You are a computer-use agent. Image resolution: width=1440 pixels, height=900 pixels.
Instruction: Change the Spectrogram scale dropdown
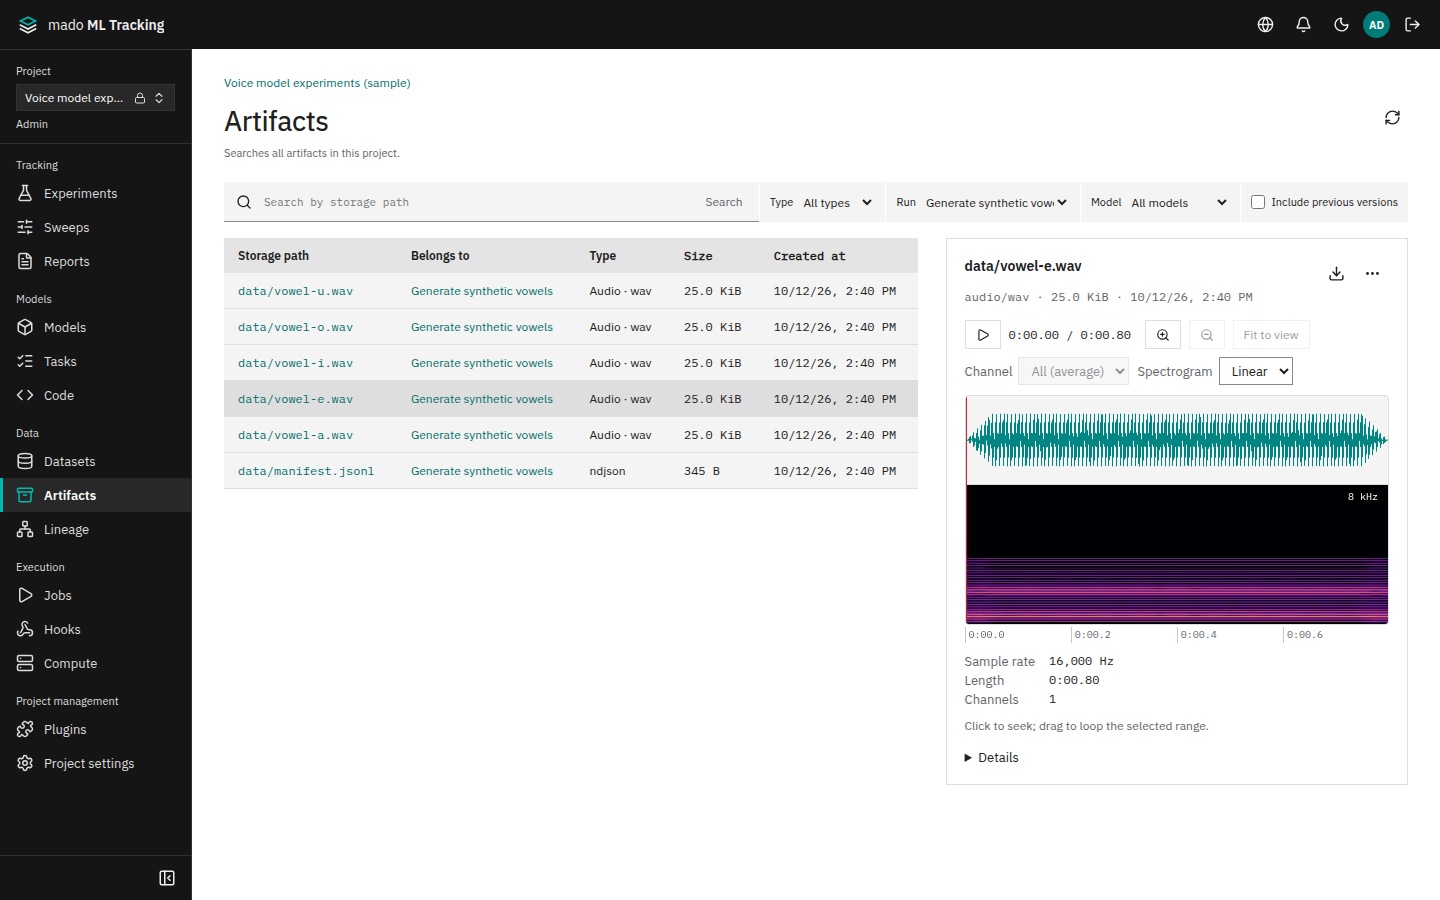1256,371
